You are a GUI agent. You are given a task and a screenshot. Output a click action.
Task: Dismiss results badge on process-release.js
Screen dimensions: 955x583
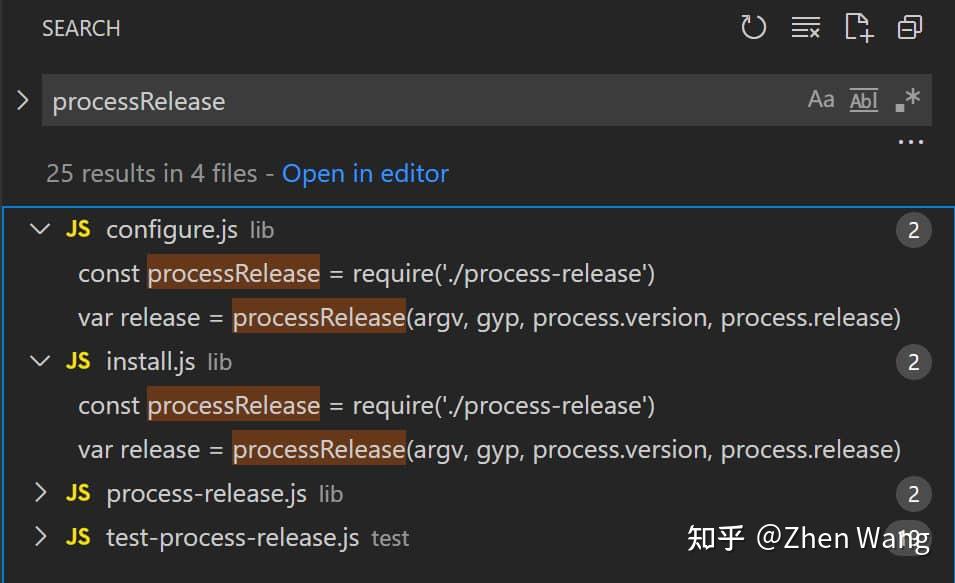click(913, 493)
